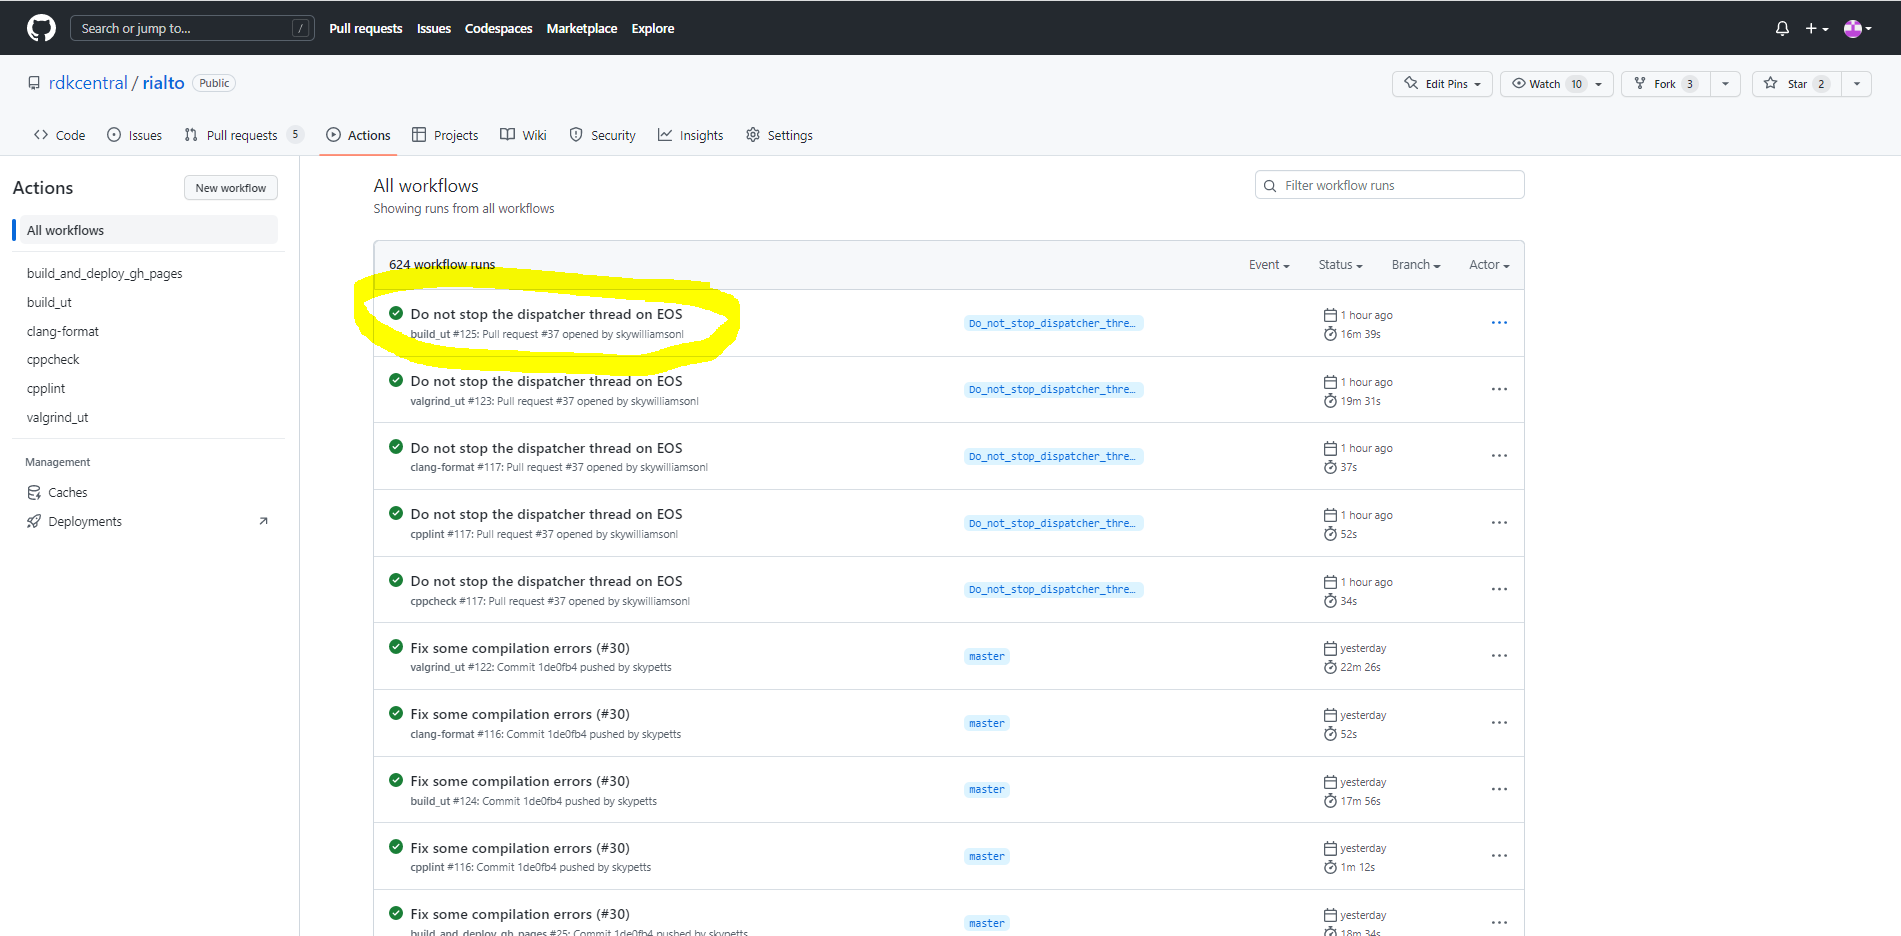Open the Edit Pins dropdown
The image size is (1901, 936).
[1442, 84]
